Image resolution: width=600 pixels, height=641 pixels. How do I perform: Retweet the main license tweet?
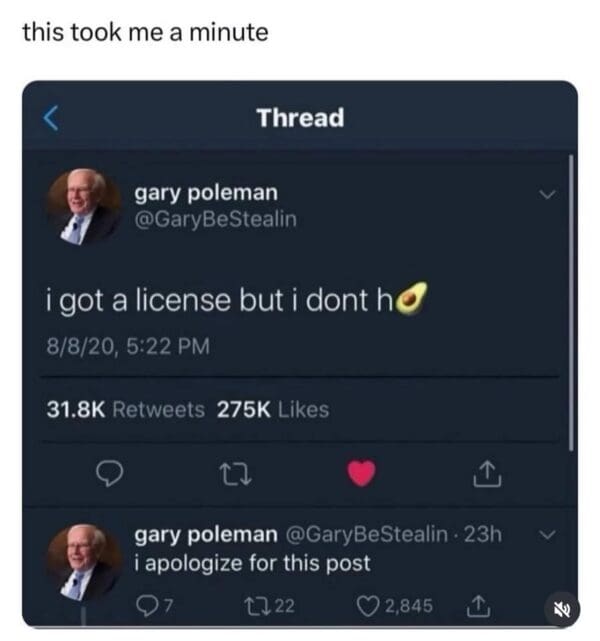click(x=235, y=474)
